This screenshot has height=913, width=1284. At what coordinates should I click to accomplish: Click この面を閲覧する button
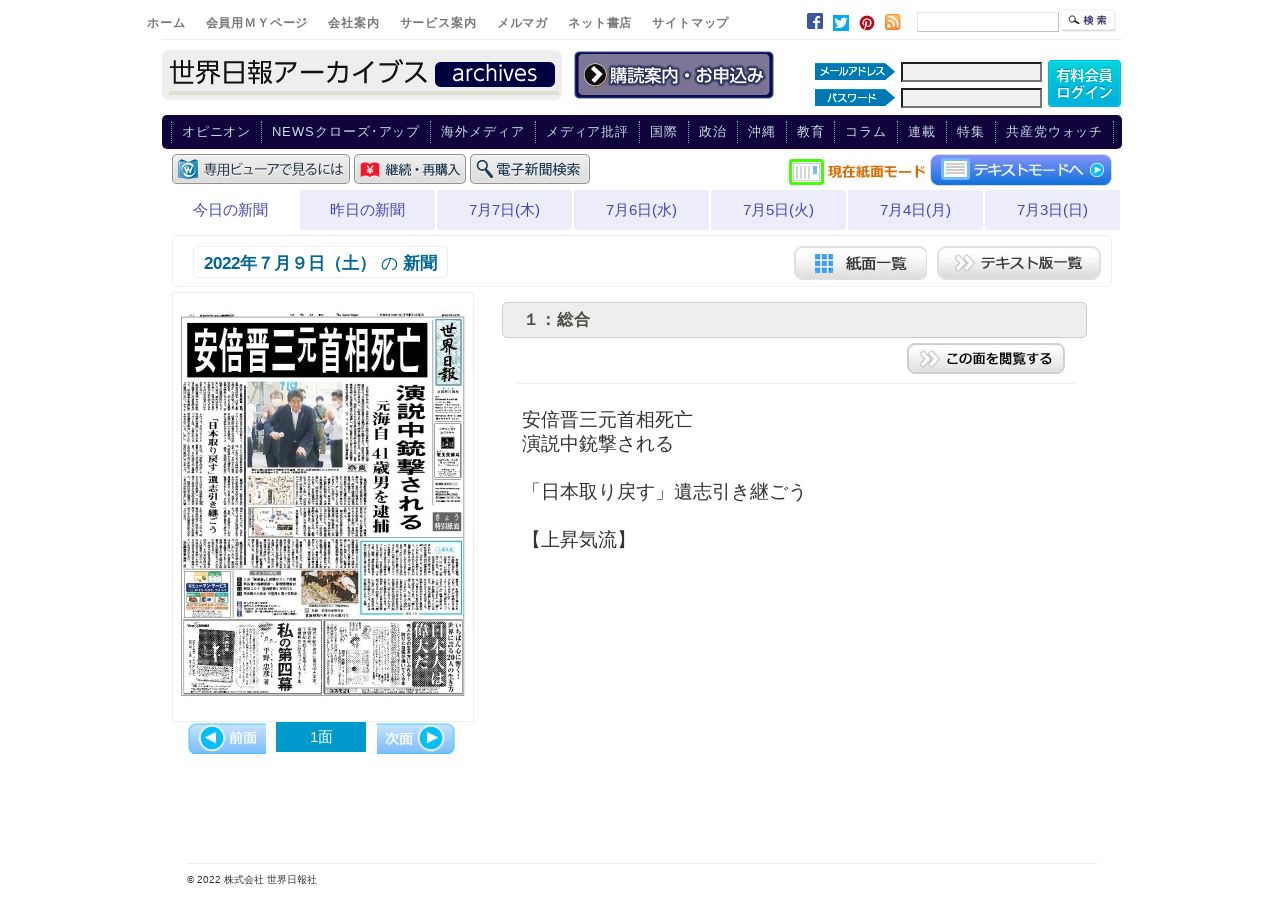986,359
